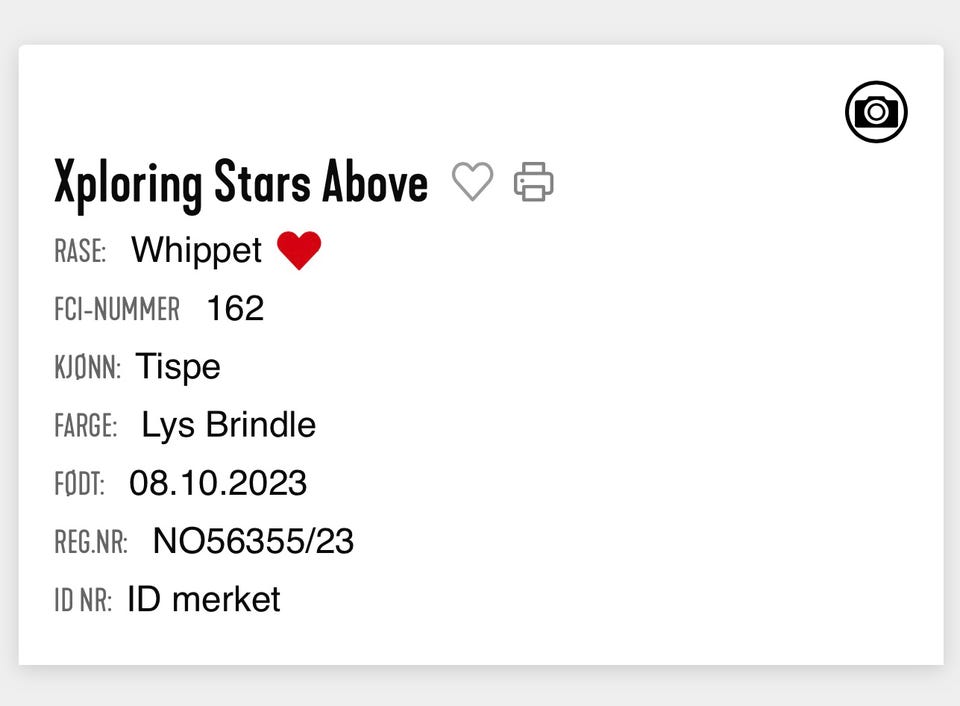This screenshot has height=706, width=960.
Task: Click the gray background above the card
Action: 480,20
